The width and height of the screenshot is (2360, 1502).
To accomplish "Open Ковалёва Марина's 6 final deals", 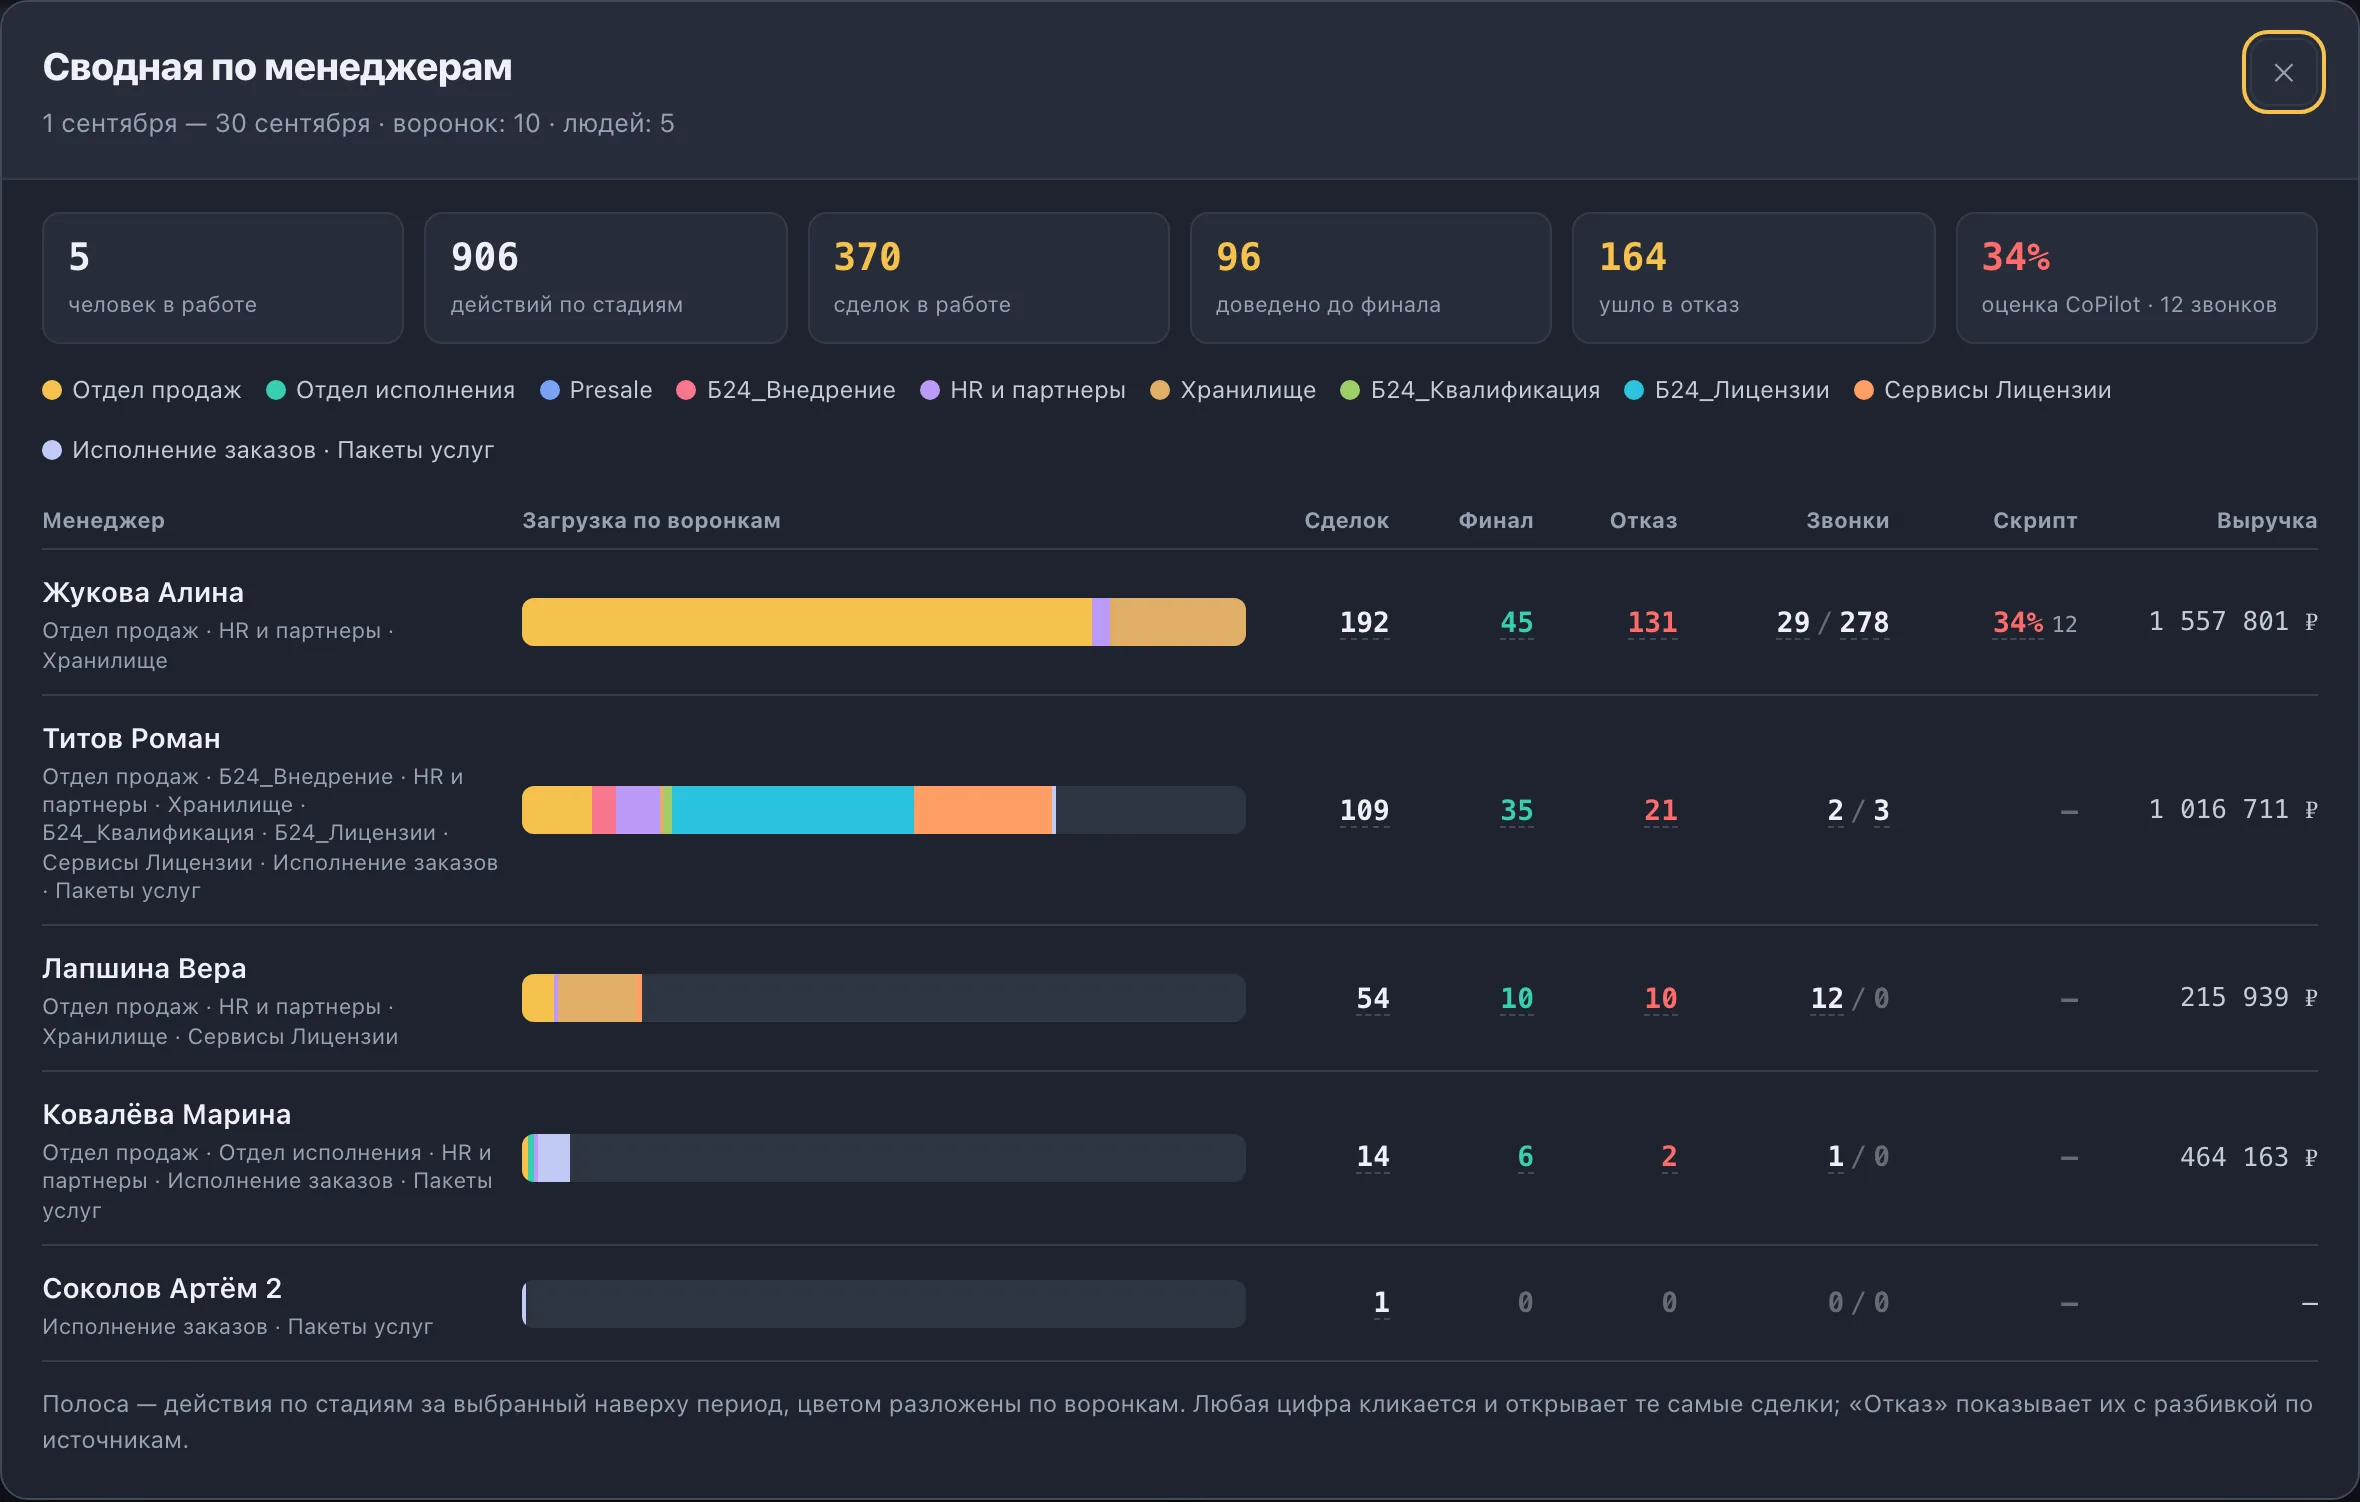I will [x=1525, y=1156].
